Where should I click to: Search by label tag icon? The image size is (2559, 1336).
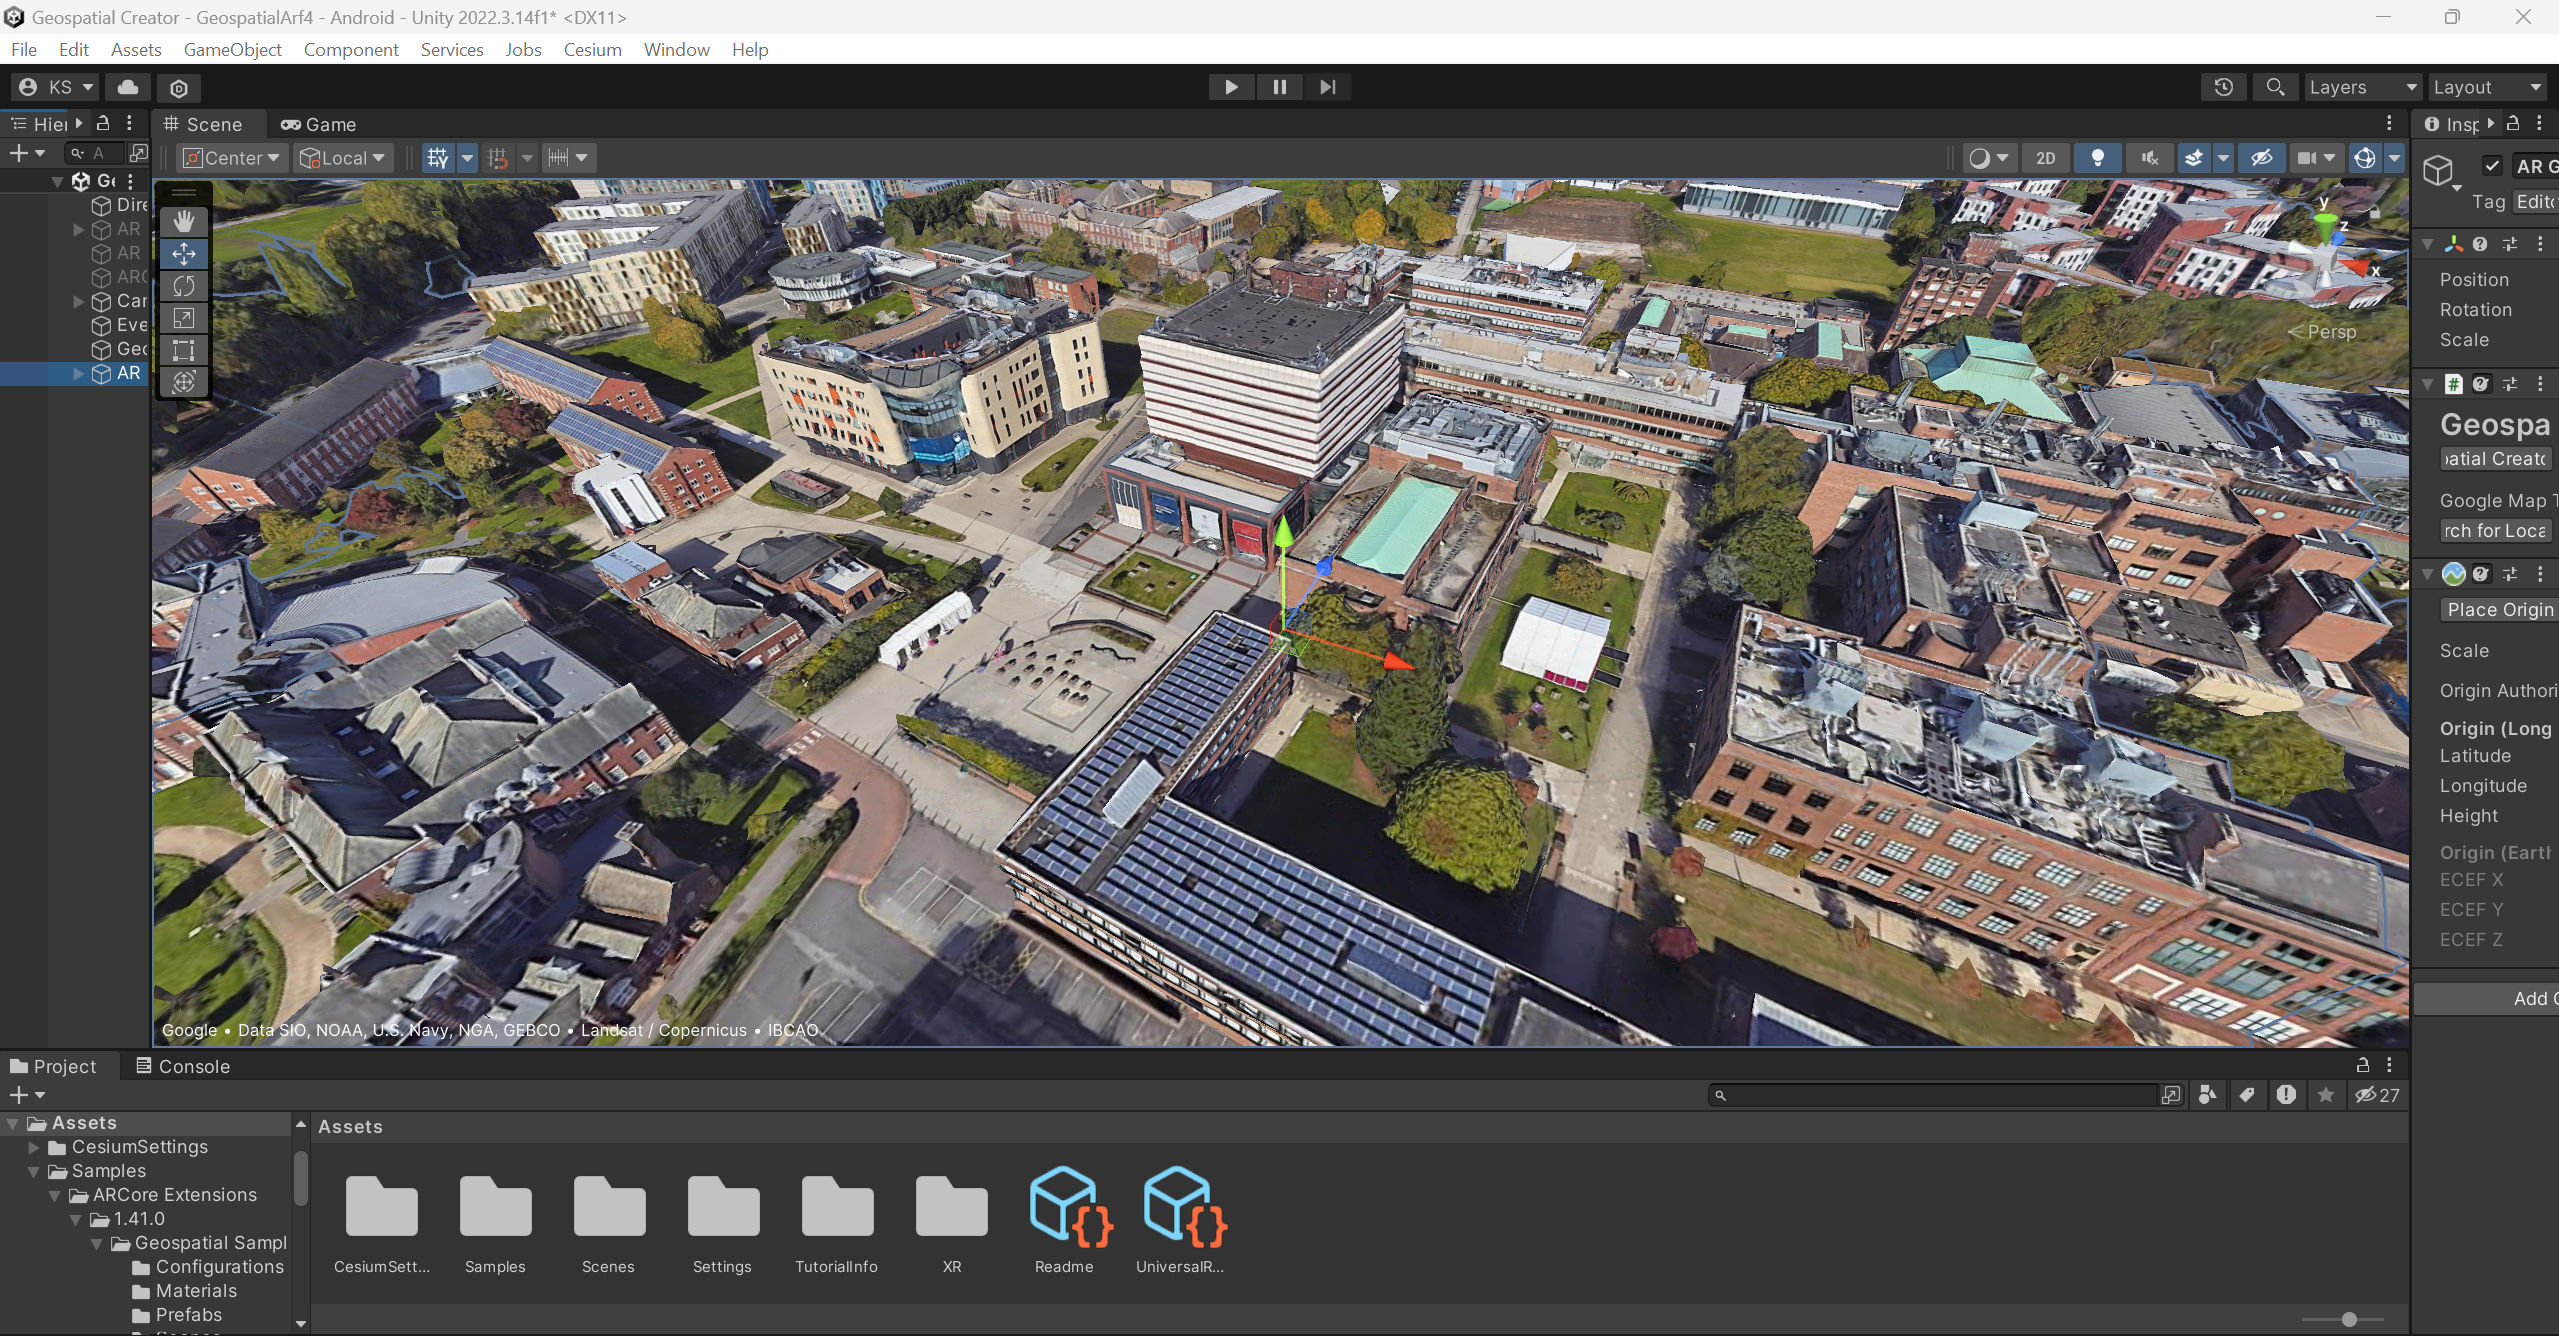(2247, 1095)
